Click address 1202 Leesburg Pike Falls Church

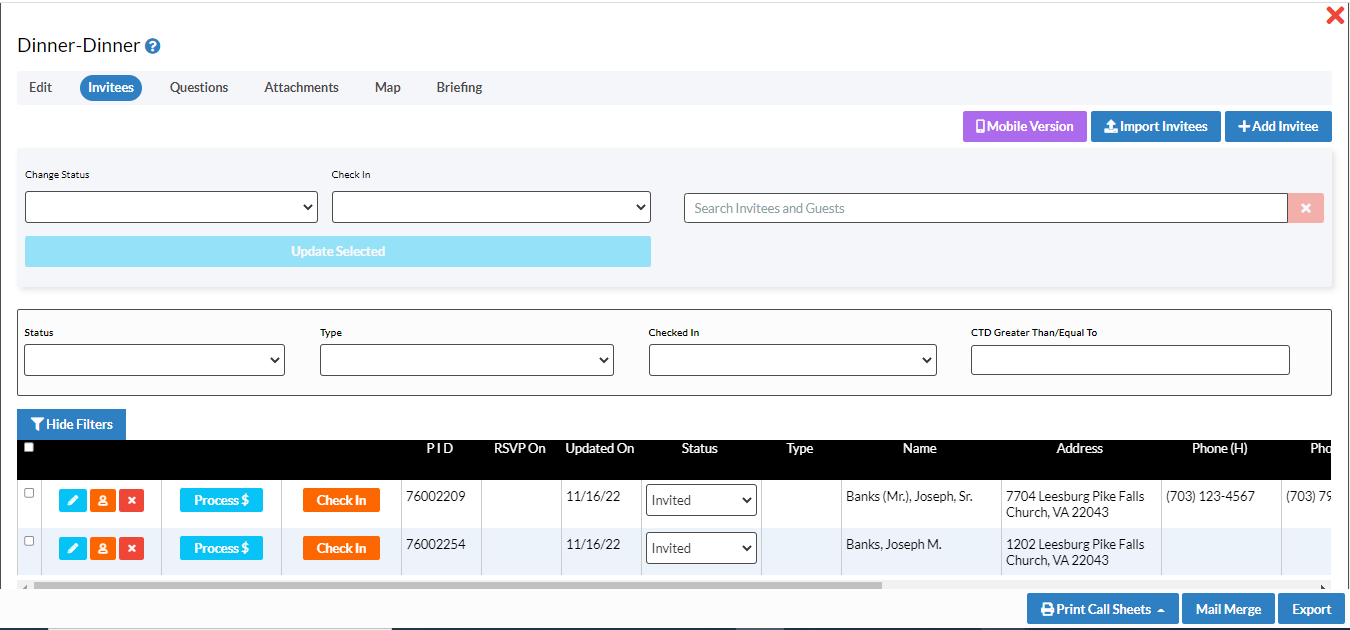[1075, 552]
